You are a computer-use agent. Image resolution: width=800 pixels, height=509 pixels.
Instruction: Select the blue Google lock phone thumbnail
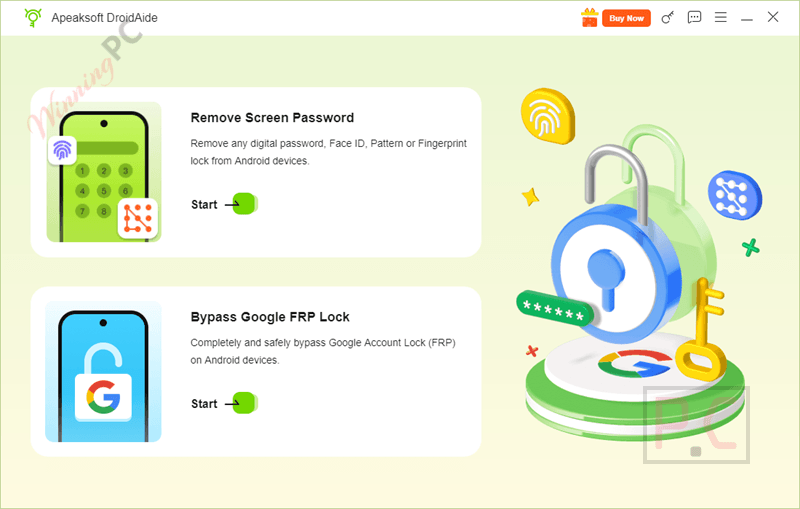104,371
